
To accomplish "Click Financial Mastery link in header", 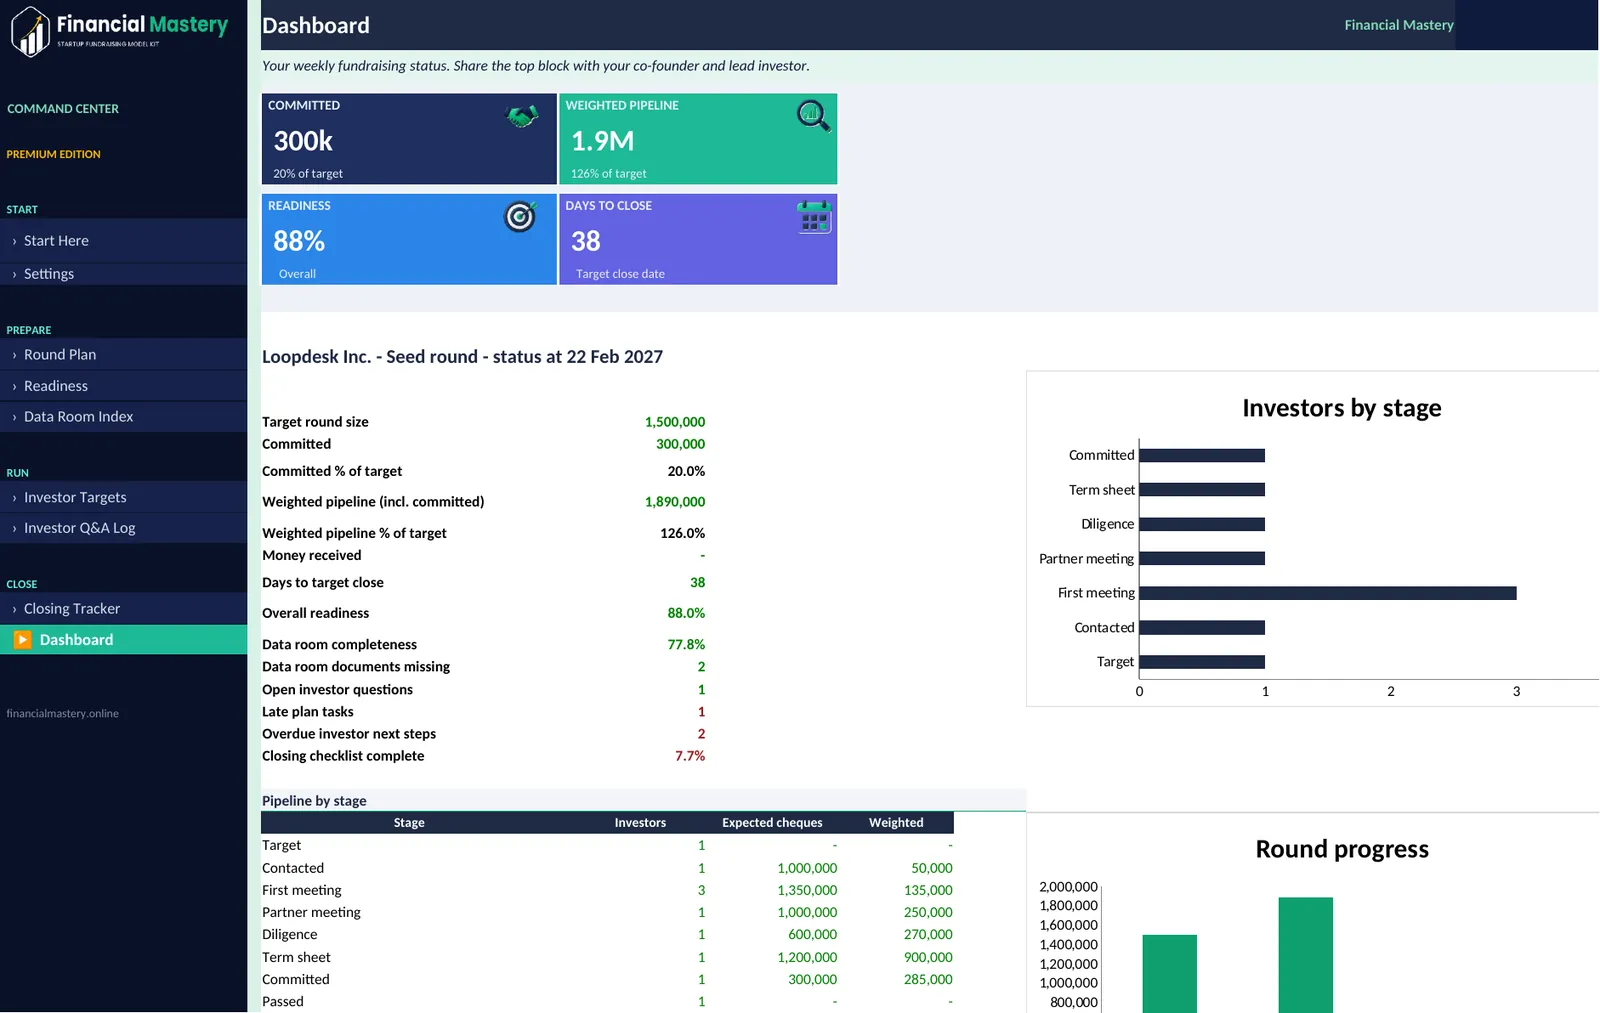I will [1399, 25].
